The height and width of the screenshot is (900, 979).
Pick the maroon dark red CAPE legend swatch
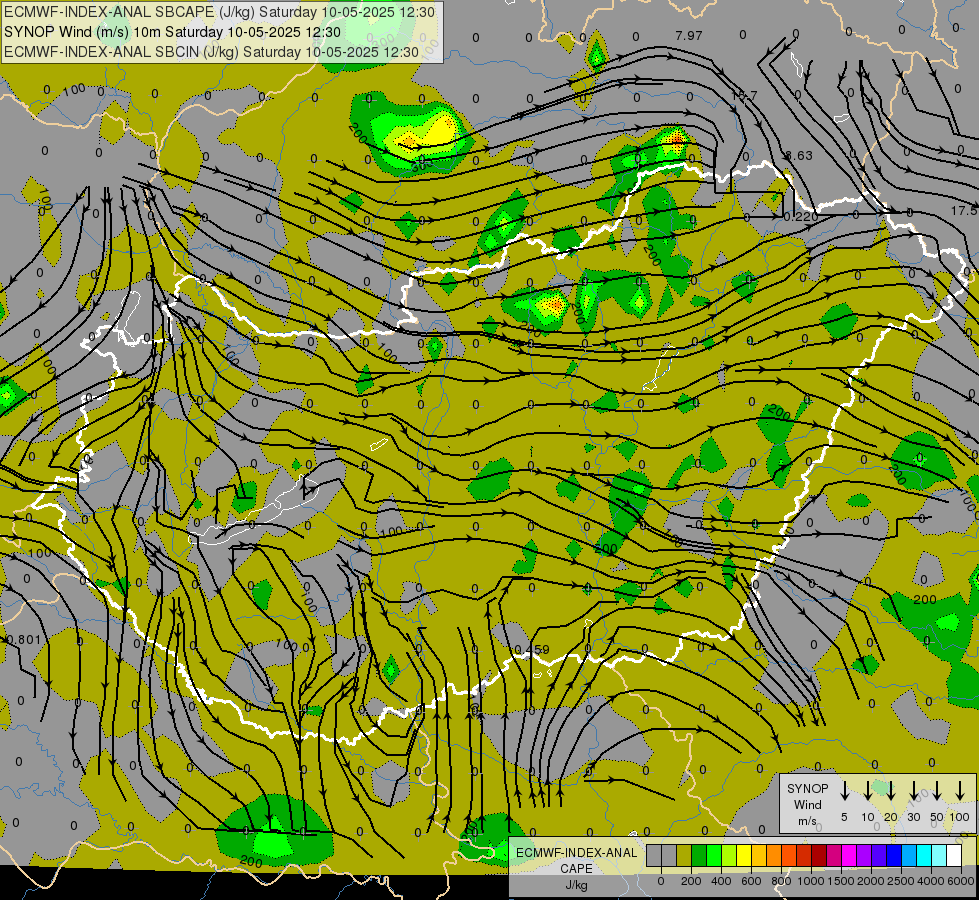(x=819, y=855)
